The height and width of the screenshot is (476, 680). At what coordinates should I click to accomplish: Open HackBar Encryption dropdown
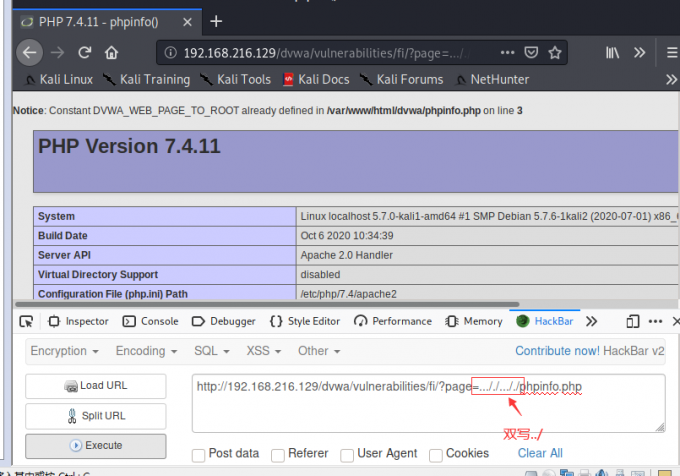pos(64,351)
